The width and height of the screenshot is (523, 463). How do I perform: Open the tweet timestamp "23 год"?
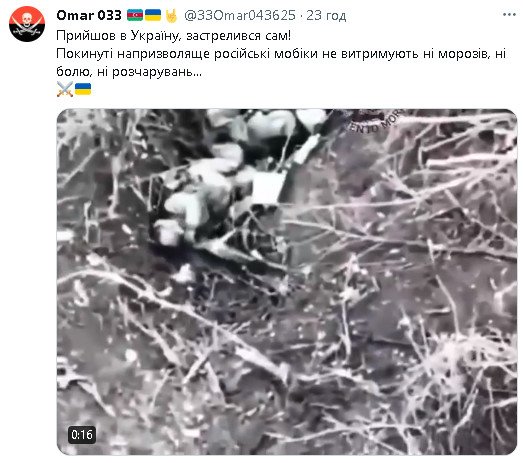click(326, 15)
